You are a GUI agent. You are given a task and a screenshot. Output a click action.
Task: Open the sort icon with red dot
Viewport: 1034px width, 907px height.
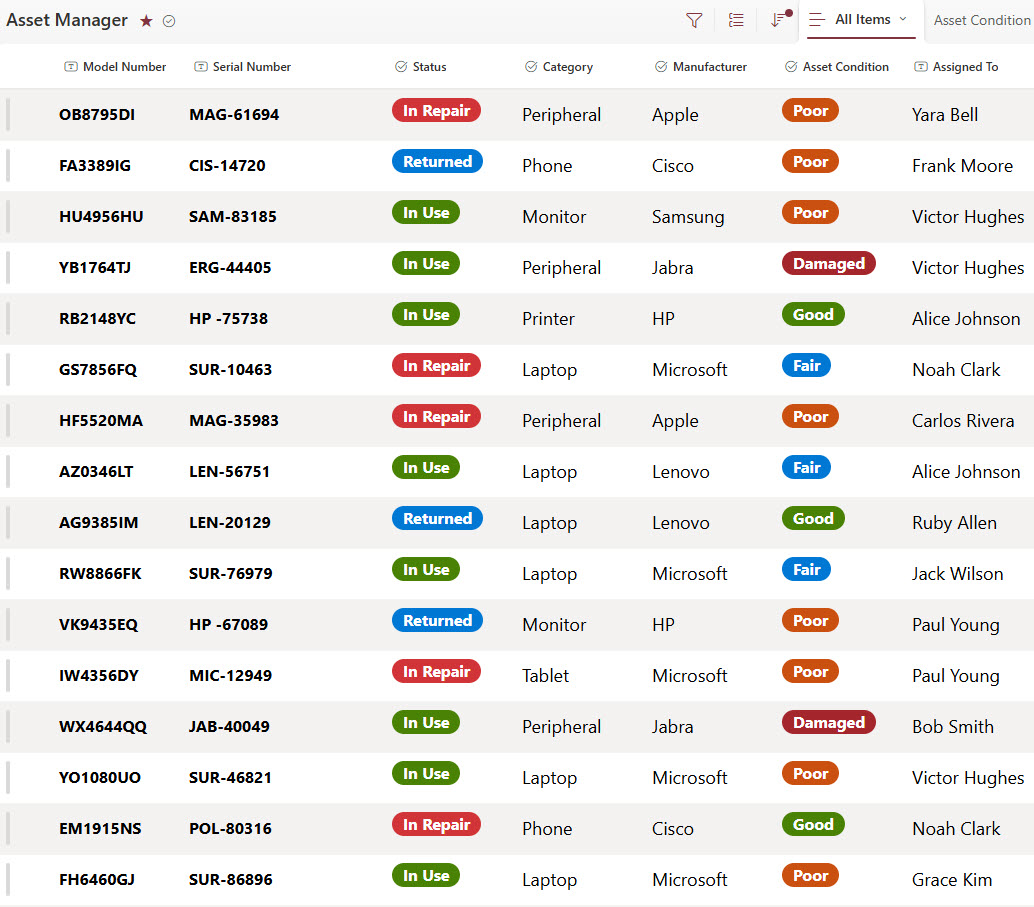pyautogui.click(x=780, y=19)
